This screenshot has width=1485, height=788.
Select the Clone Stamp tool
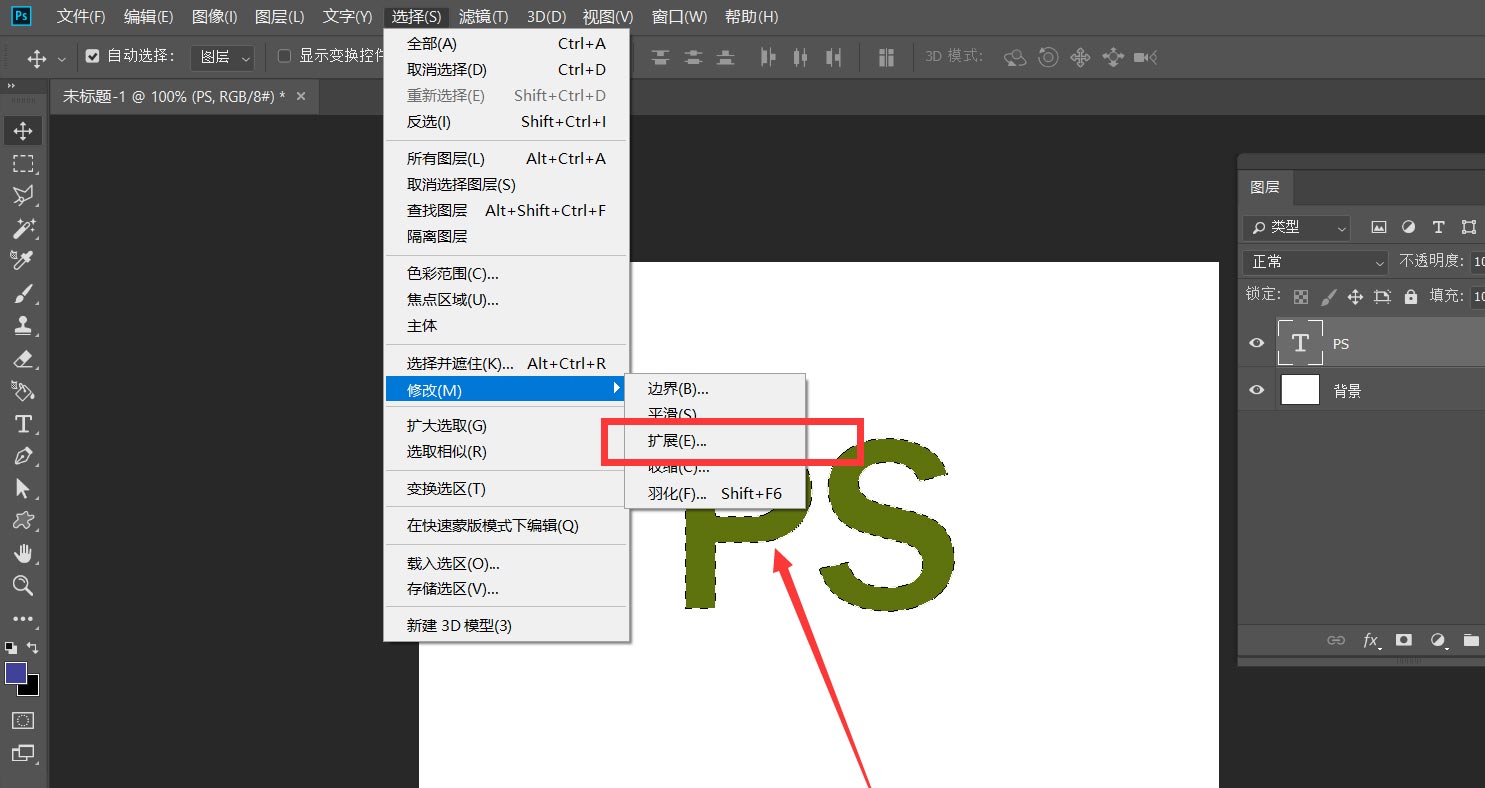tap(23, 326)
